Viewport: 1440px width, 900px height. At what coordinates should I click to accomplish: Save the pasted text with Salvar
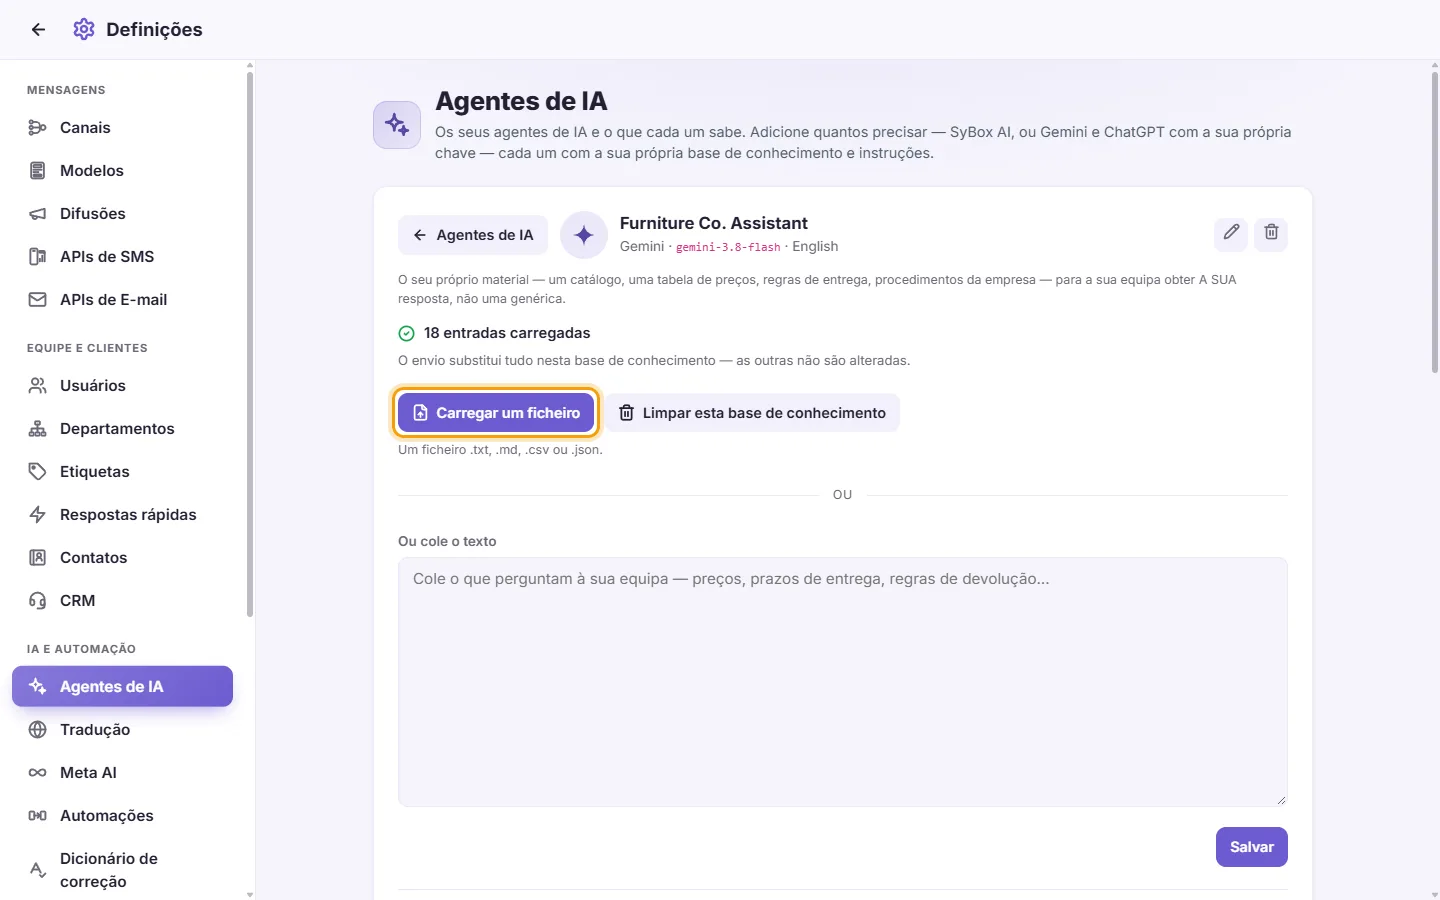pyautogui.click(x=1252, y=847)
